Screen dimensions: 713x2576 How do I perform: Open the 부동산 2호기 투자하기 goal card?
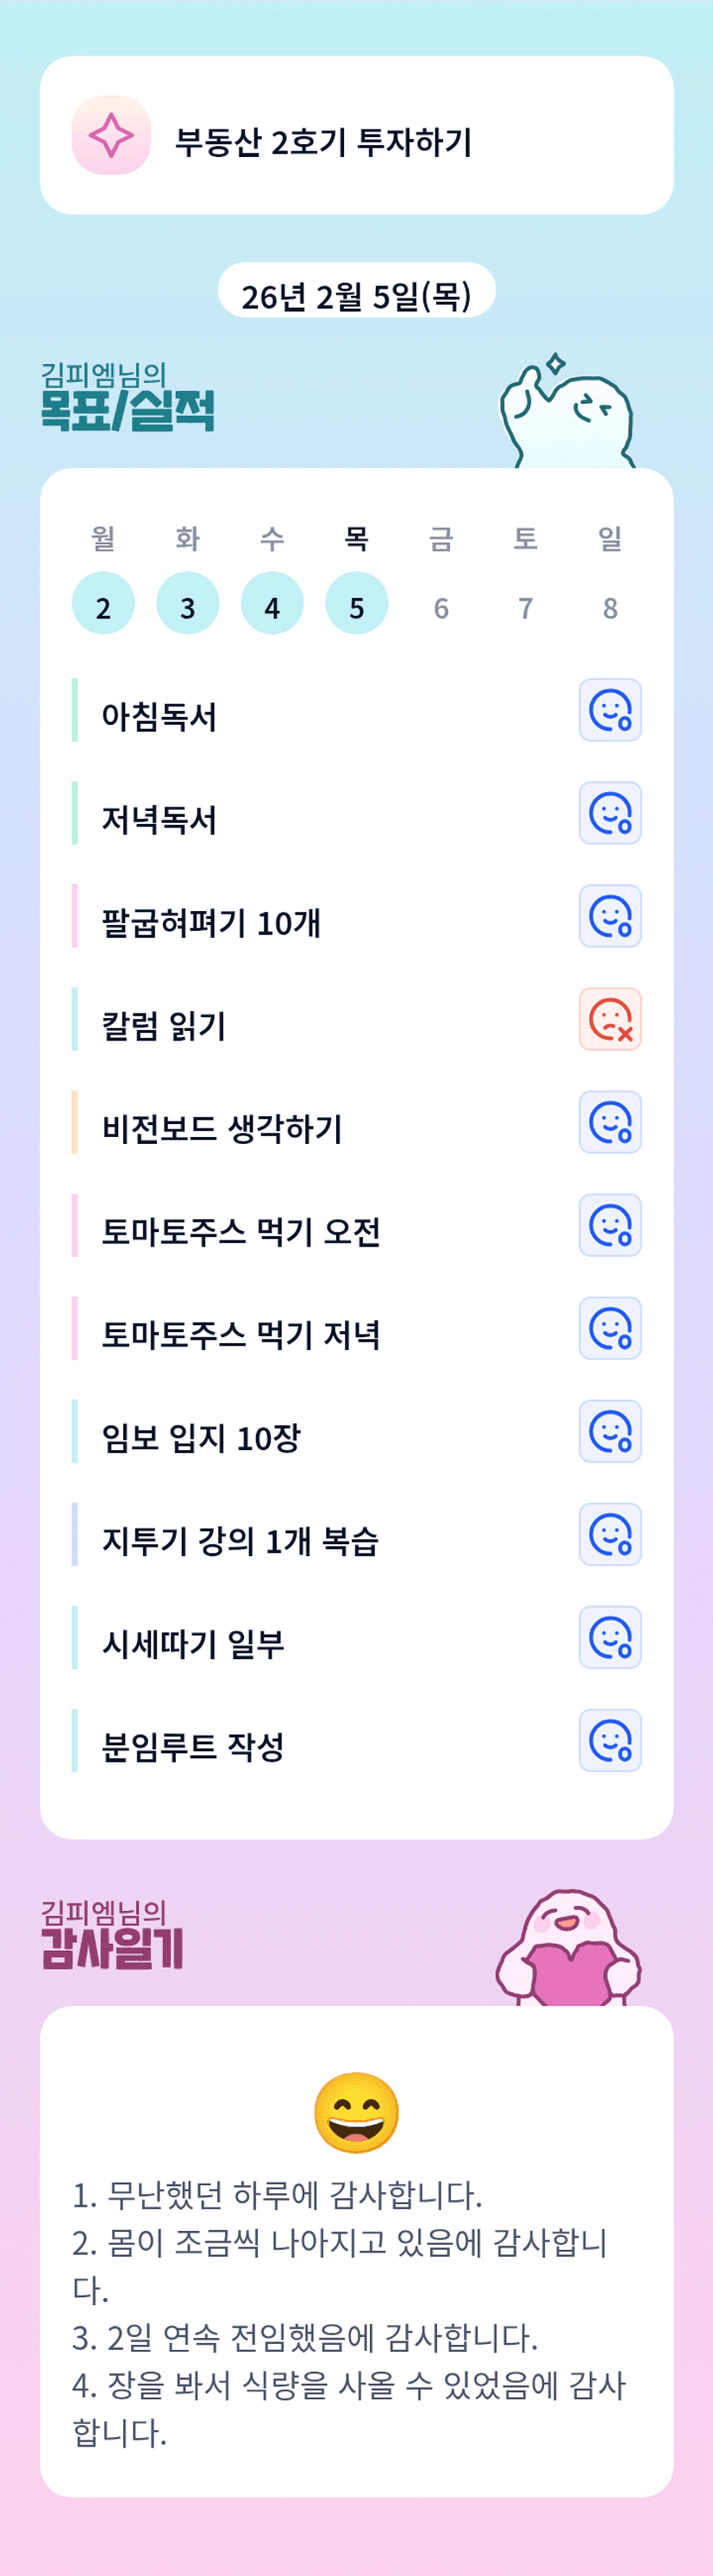coord(356,136)
